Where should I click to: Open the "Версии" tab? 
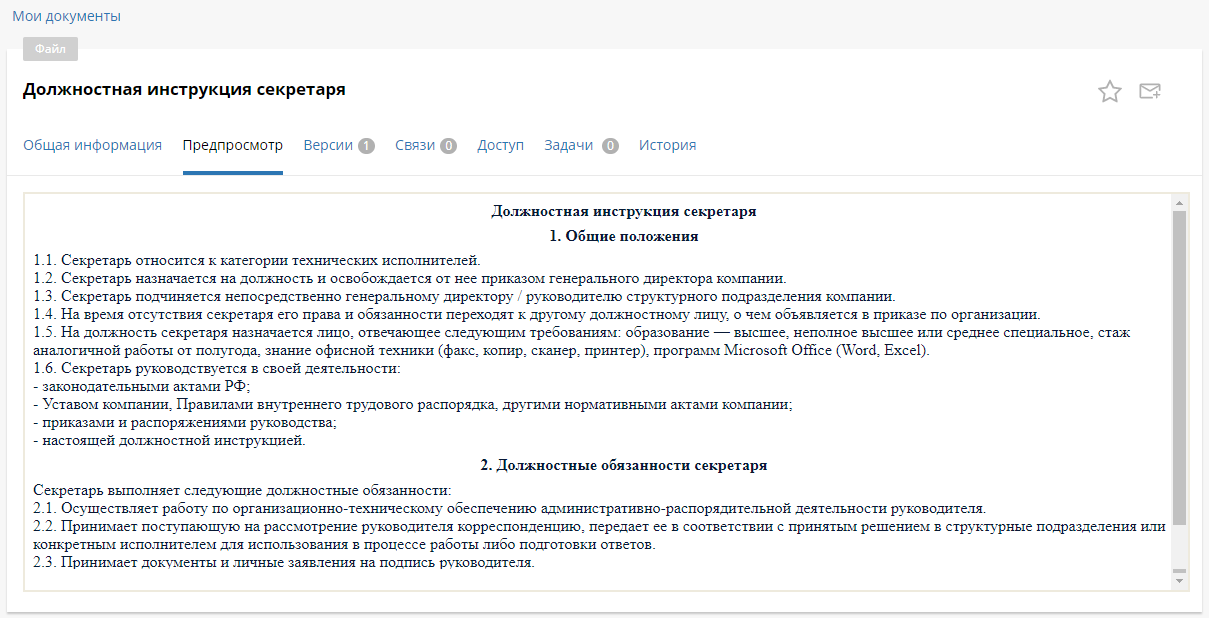point(330,144)
